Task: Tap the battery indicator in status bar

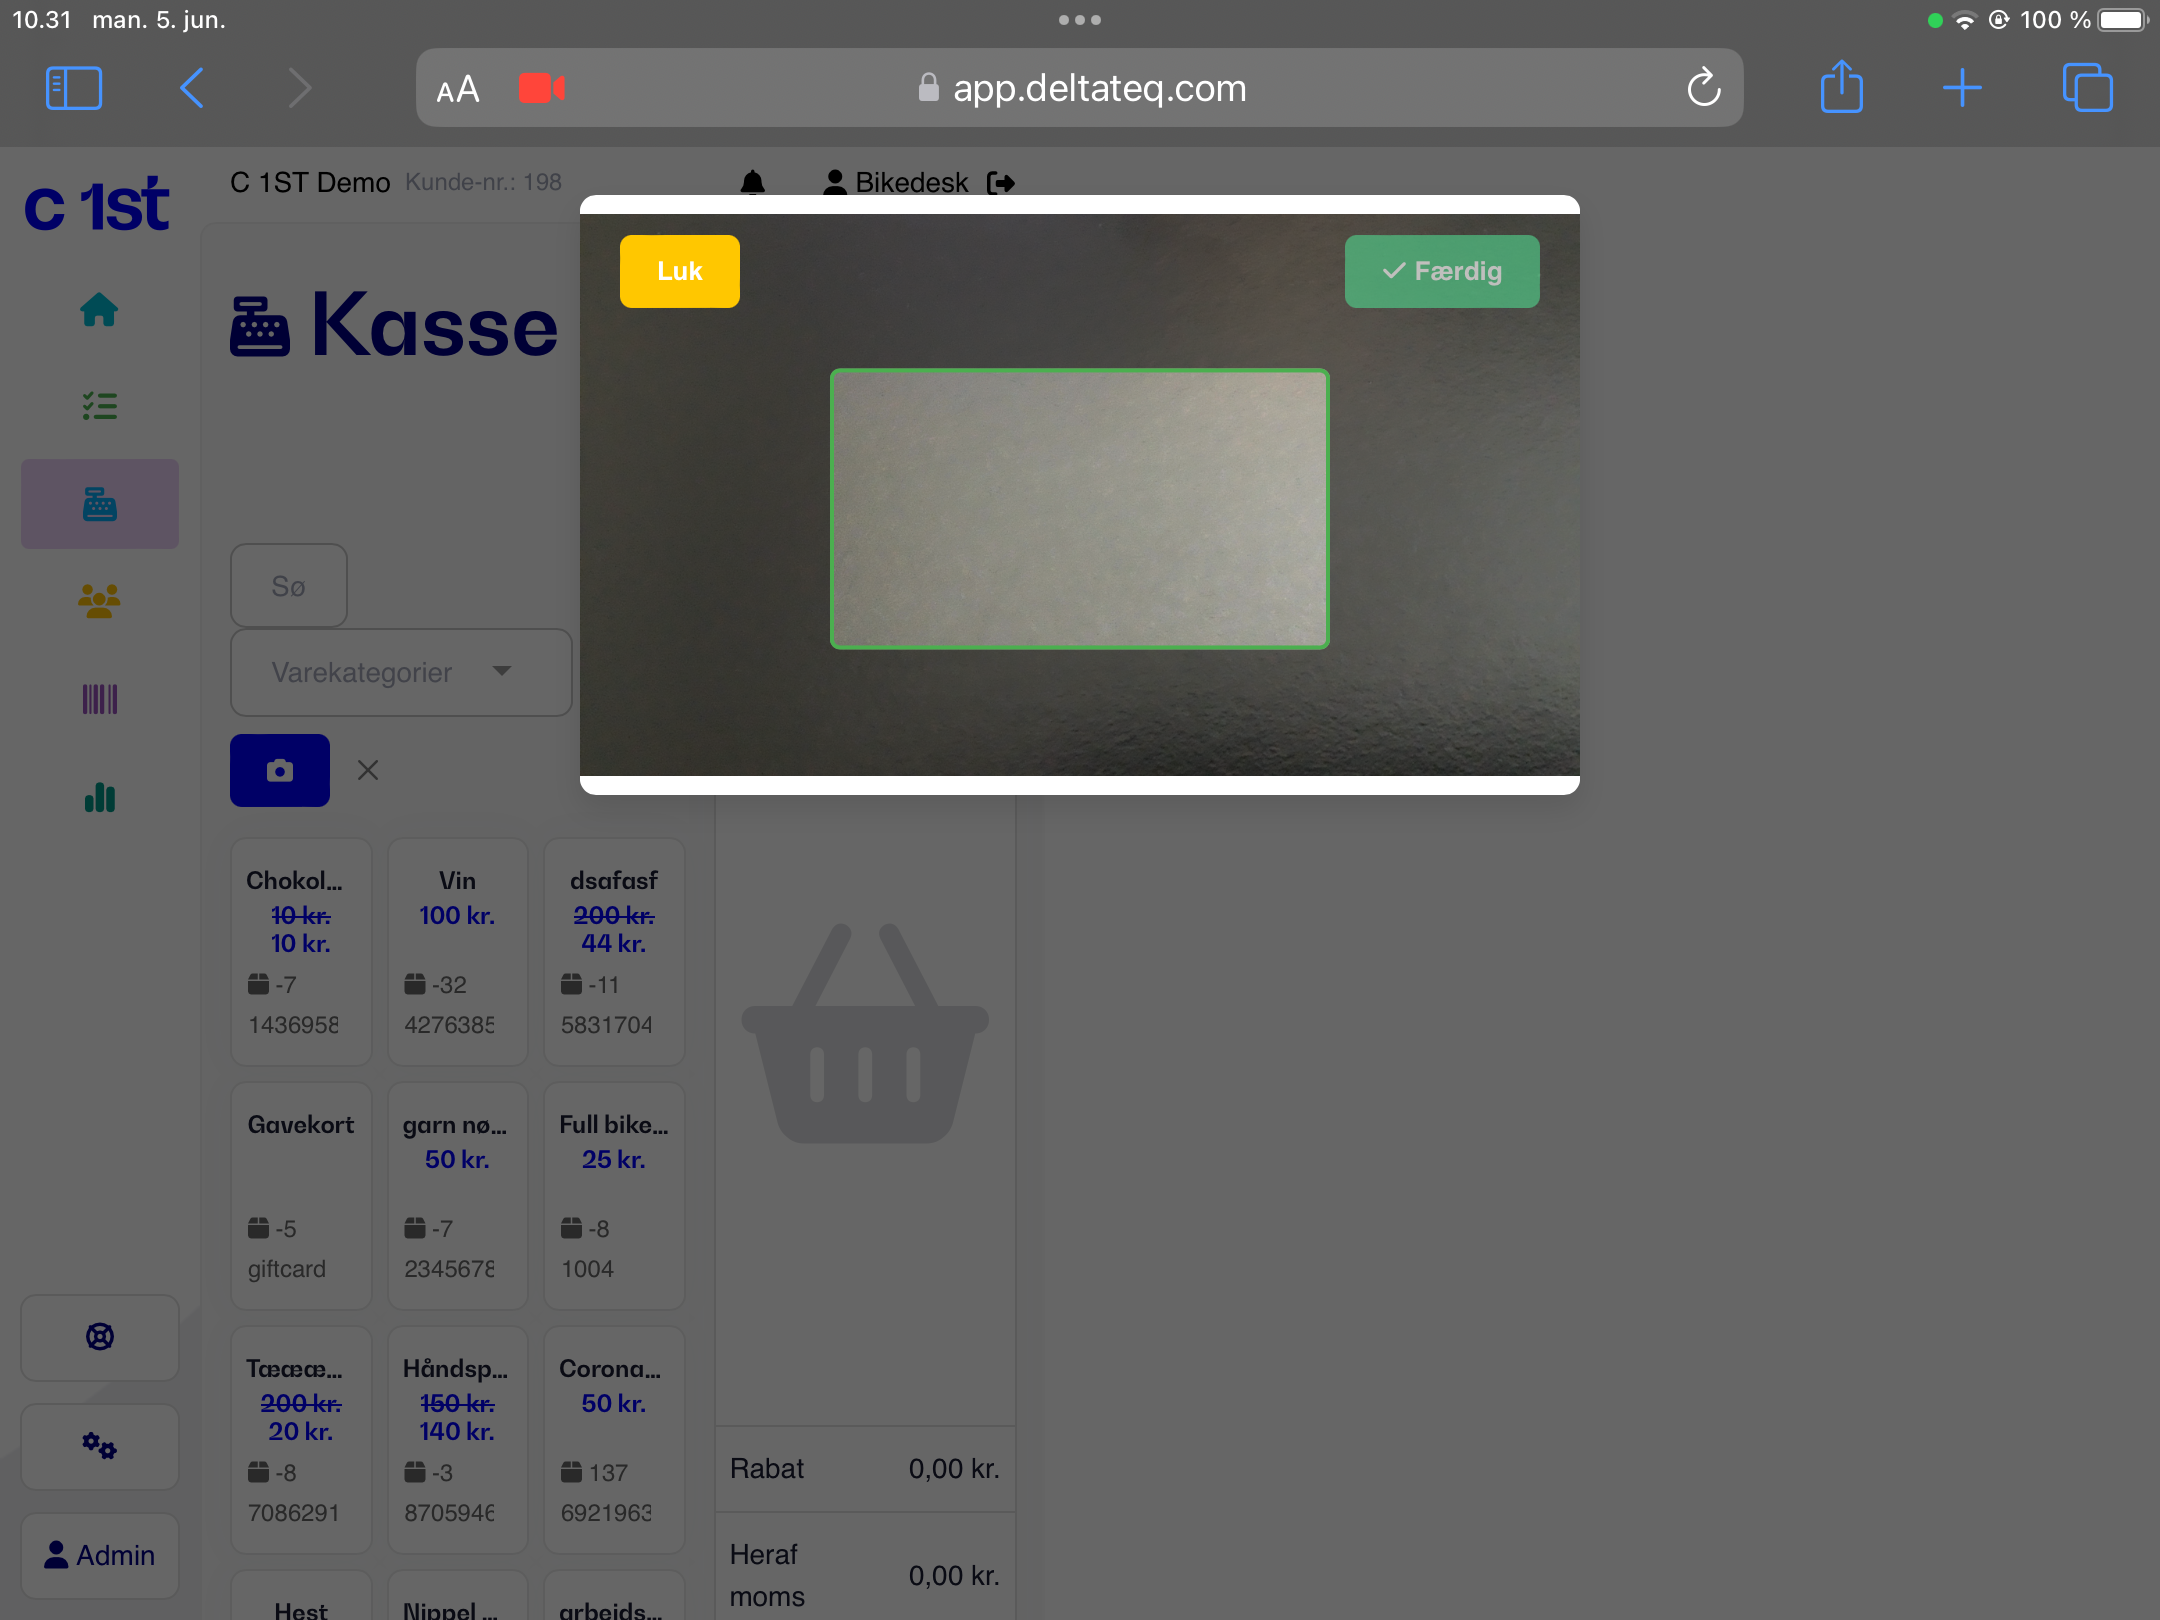Action: click(x=2122, y=20)
